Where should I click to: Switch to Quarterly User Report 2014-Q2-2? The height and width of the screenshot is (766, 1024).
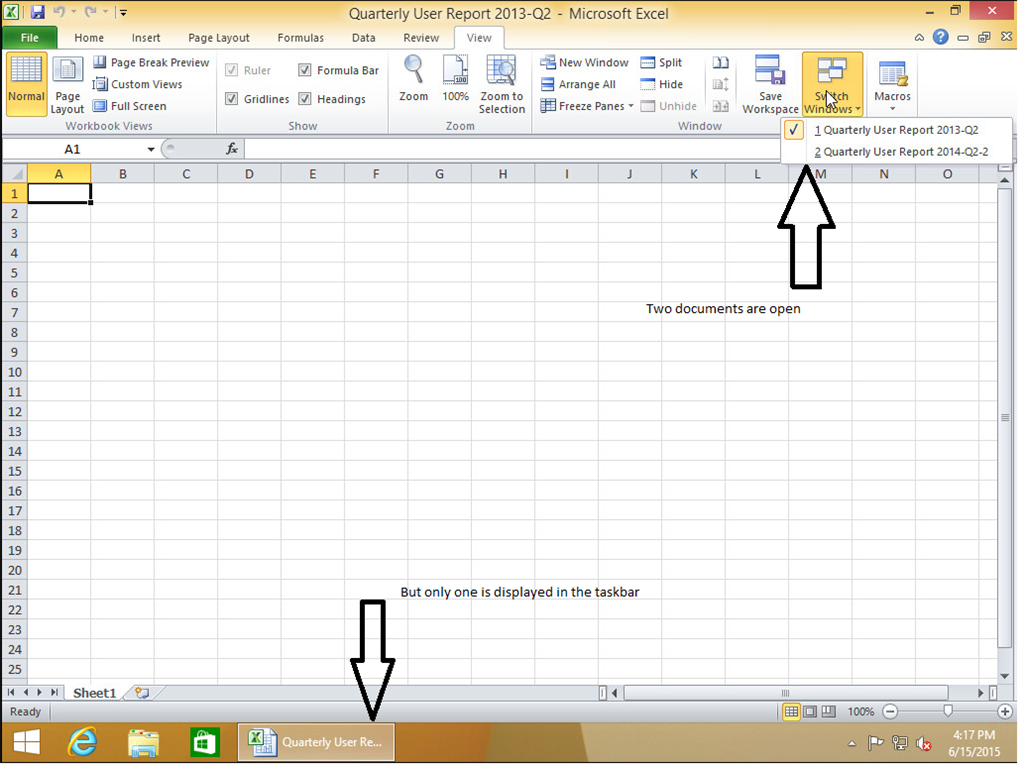(x=897, y=152)
